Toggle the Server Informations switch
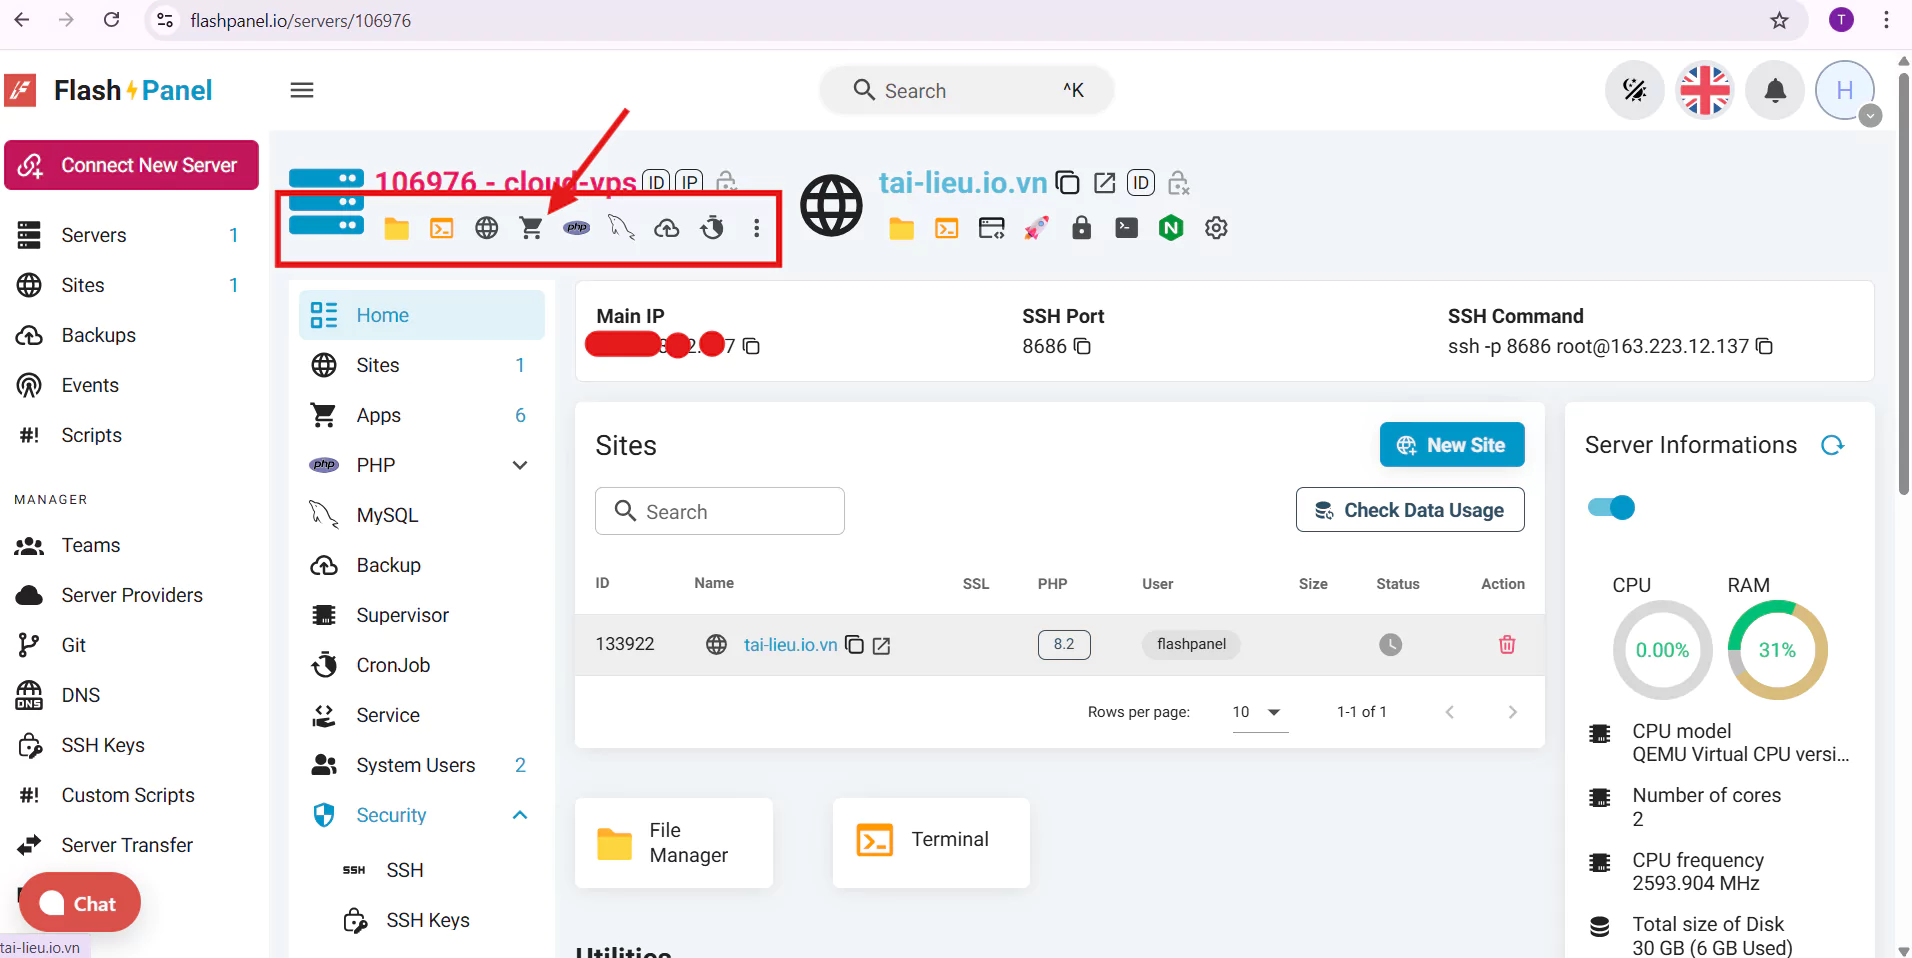The height and width of the screenshot is (958, 1912). click(x=1611, y=508)
